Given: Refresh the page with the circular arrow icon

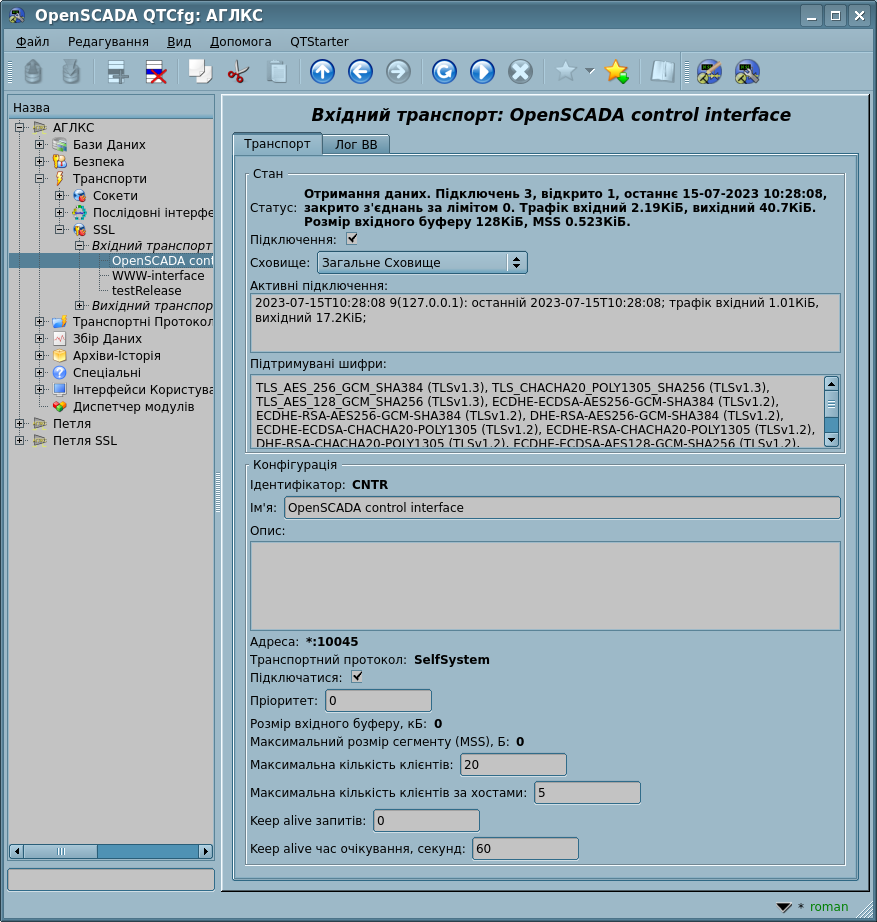Looking at the screenshot, I should [x=444, y=72].
